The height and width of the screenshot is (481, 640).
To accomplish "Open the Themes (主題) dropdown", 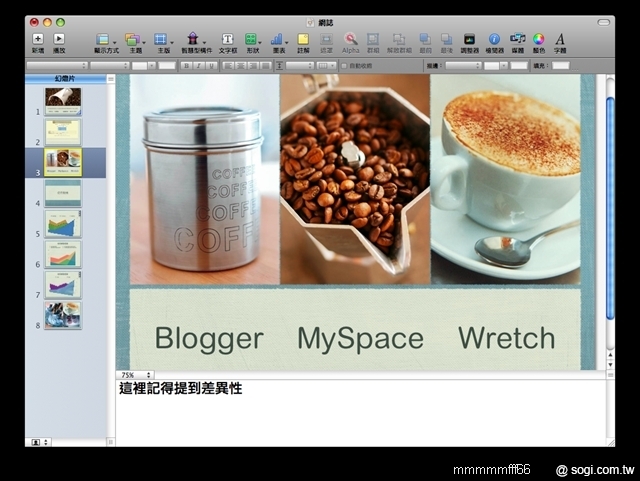I will point(133,40).
